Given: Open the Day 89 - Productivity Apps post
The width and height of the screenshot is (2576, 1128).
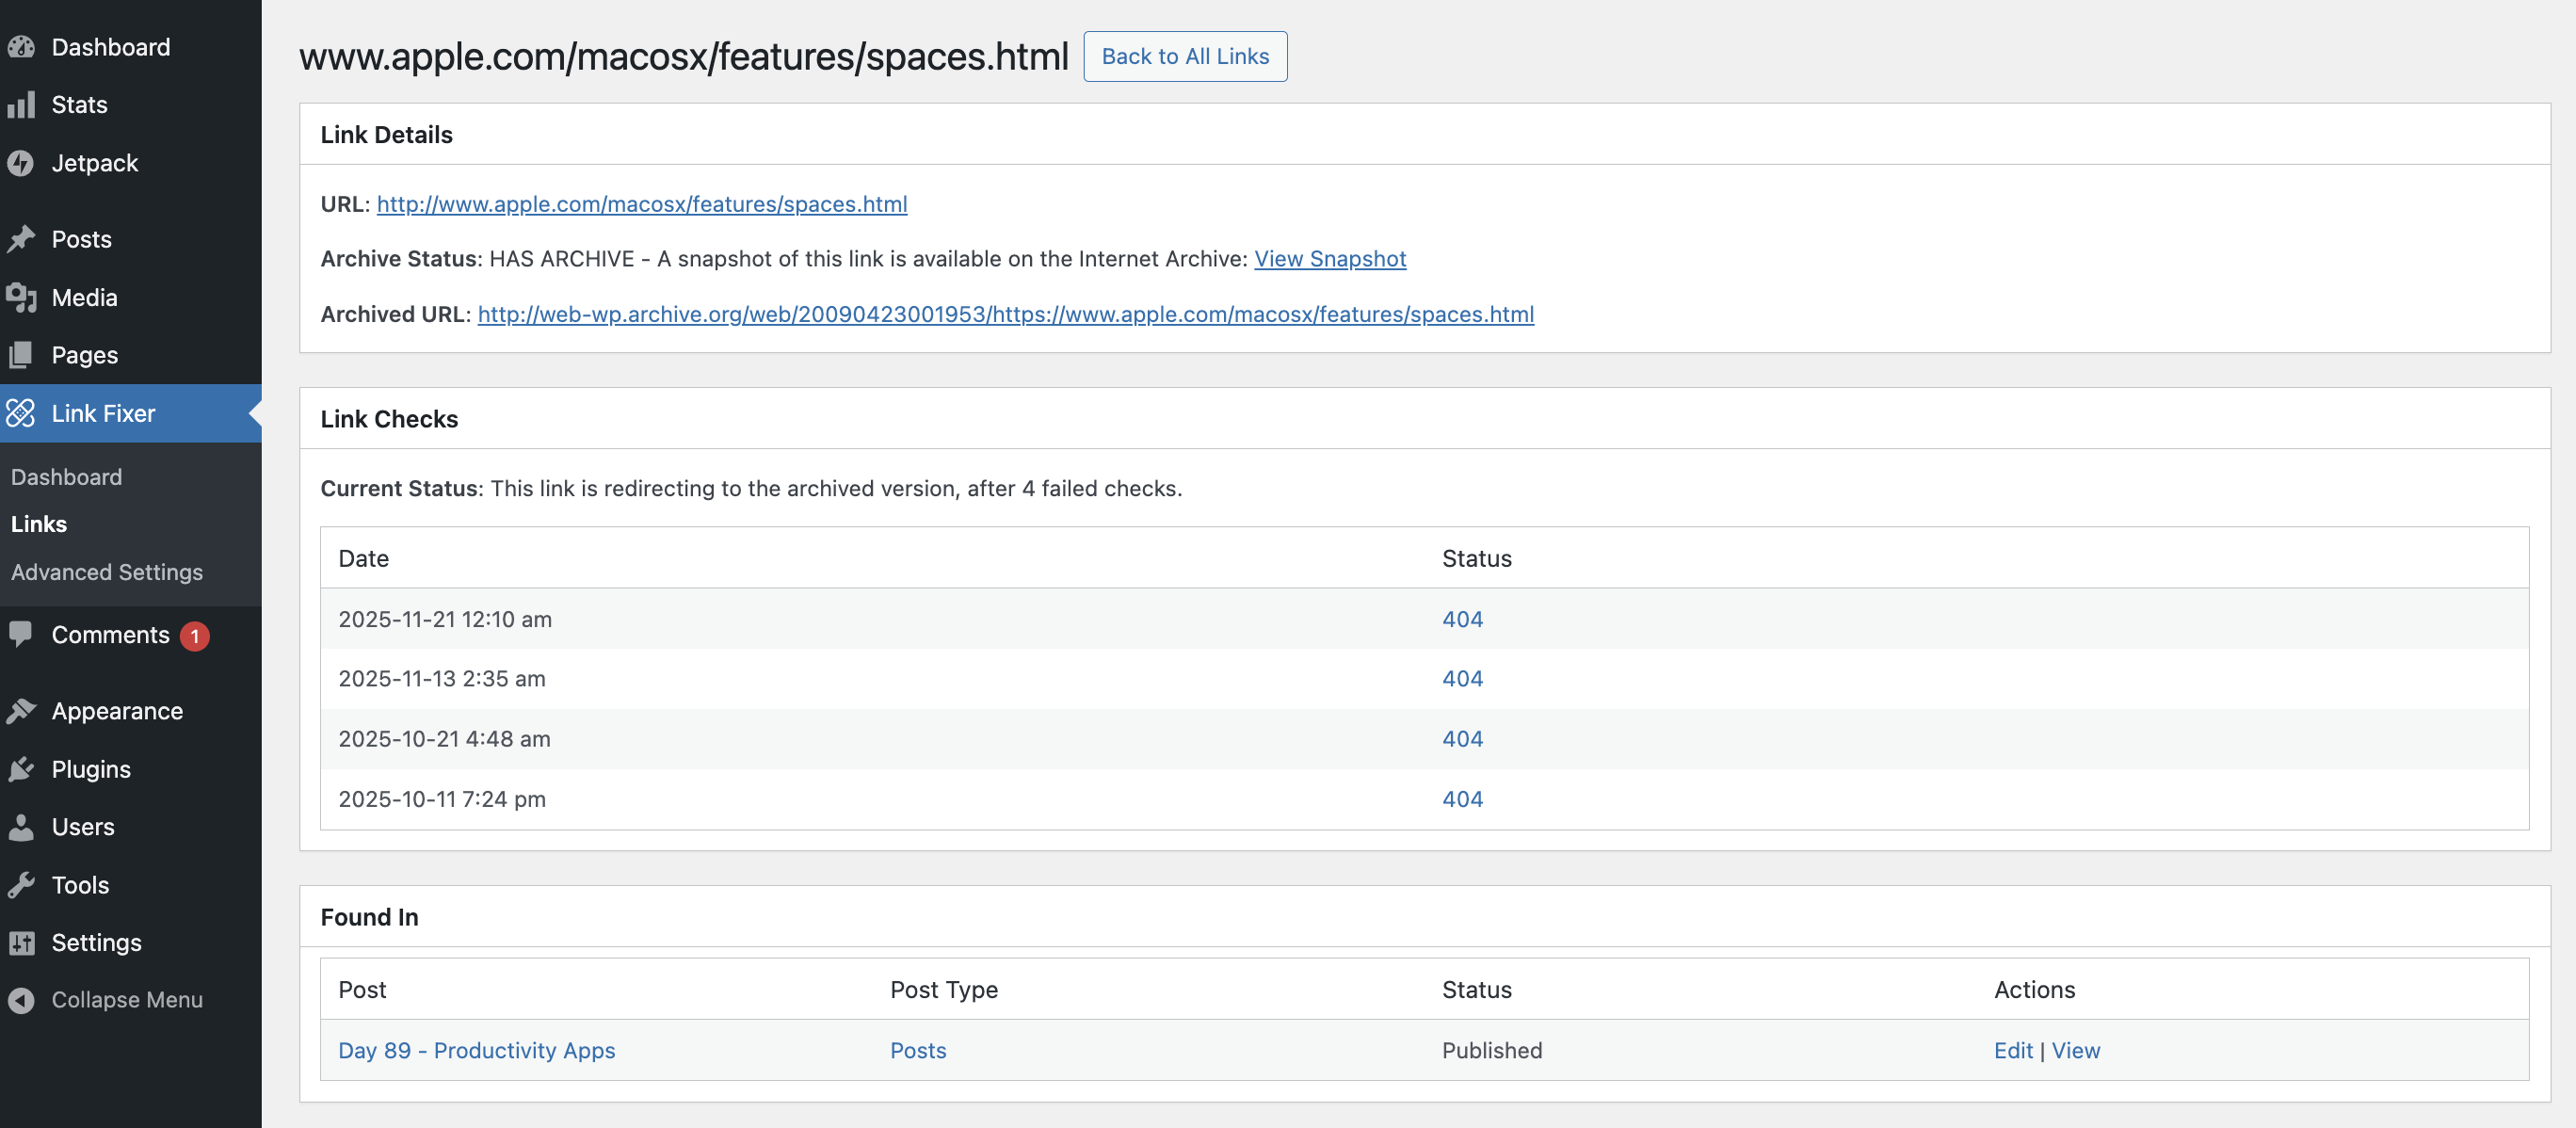Looking at the screenshot, I should pyautogui.click(x=476, y=1050).
